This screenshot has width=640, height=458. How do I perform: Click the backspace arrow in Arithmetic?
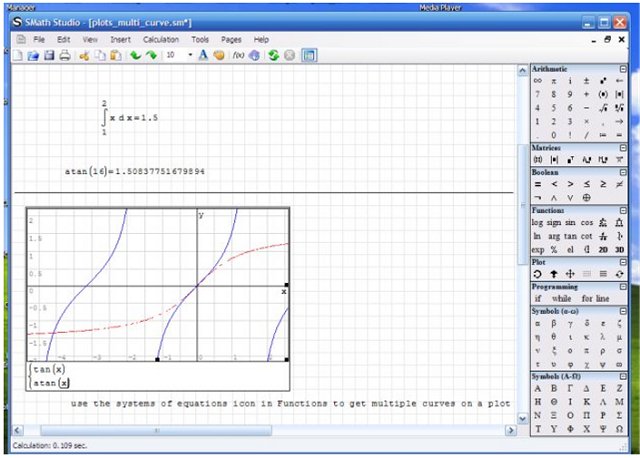coord(619,81)
